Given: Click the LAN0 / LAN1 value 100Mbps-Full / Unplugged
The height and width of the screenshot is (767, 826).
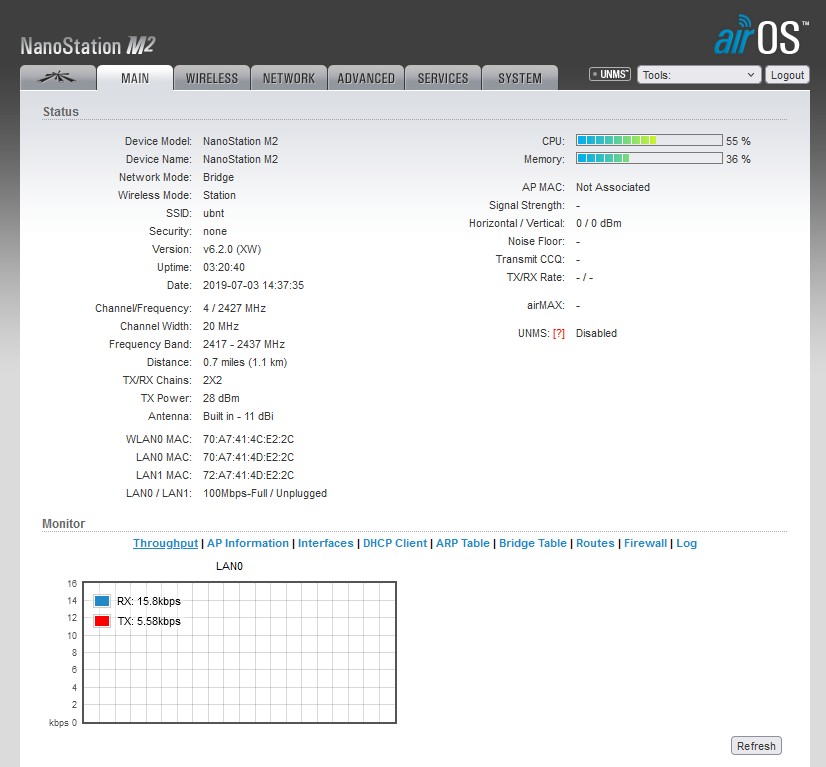Looking at the screenshot, I should click(265, 494).
